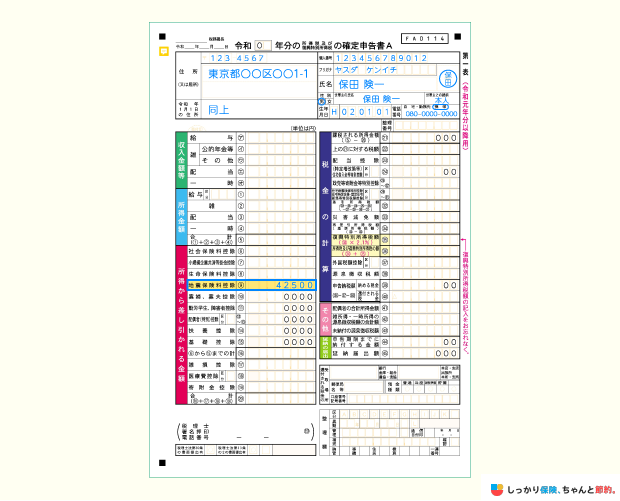Screen dimensions: 620x501
Task: Click the 整理番号 field above tax section
Action: (x=427, y=126)
